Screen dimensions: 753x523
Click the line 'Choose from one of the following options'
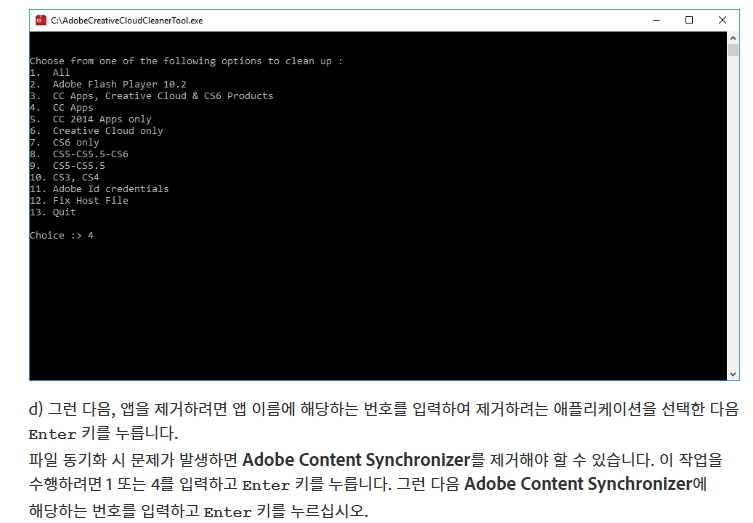click(x=186, y=61)
